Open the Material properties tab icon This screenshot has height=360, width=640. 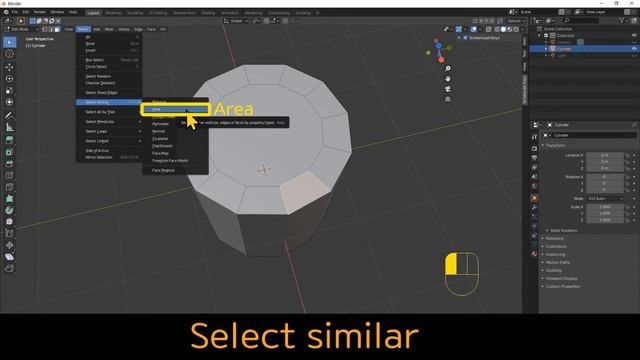click(x=534, y=253)
